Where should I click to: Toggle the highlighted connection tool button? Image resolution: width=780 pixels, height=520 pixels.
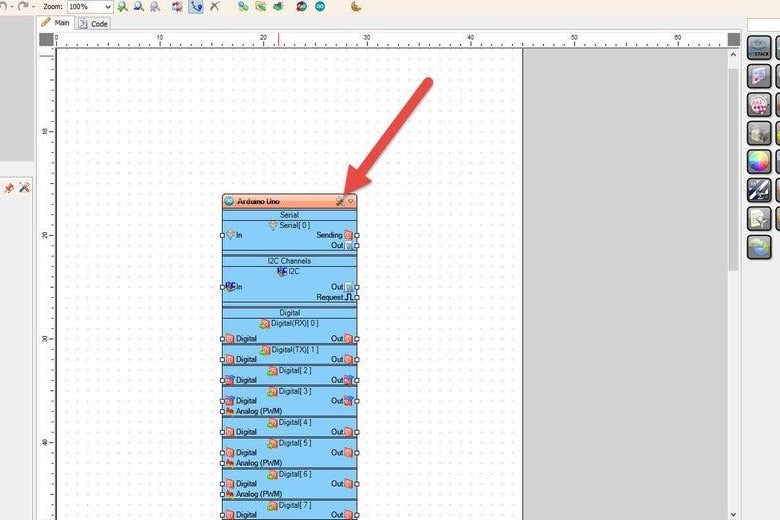pos(196,6)
